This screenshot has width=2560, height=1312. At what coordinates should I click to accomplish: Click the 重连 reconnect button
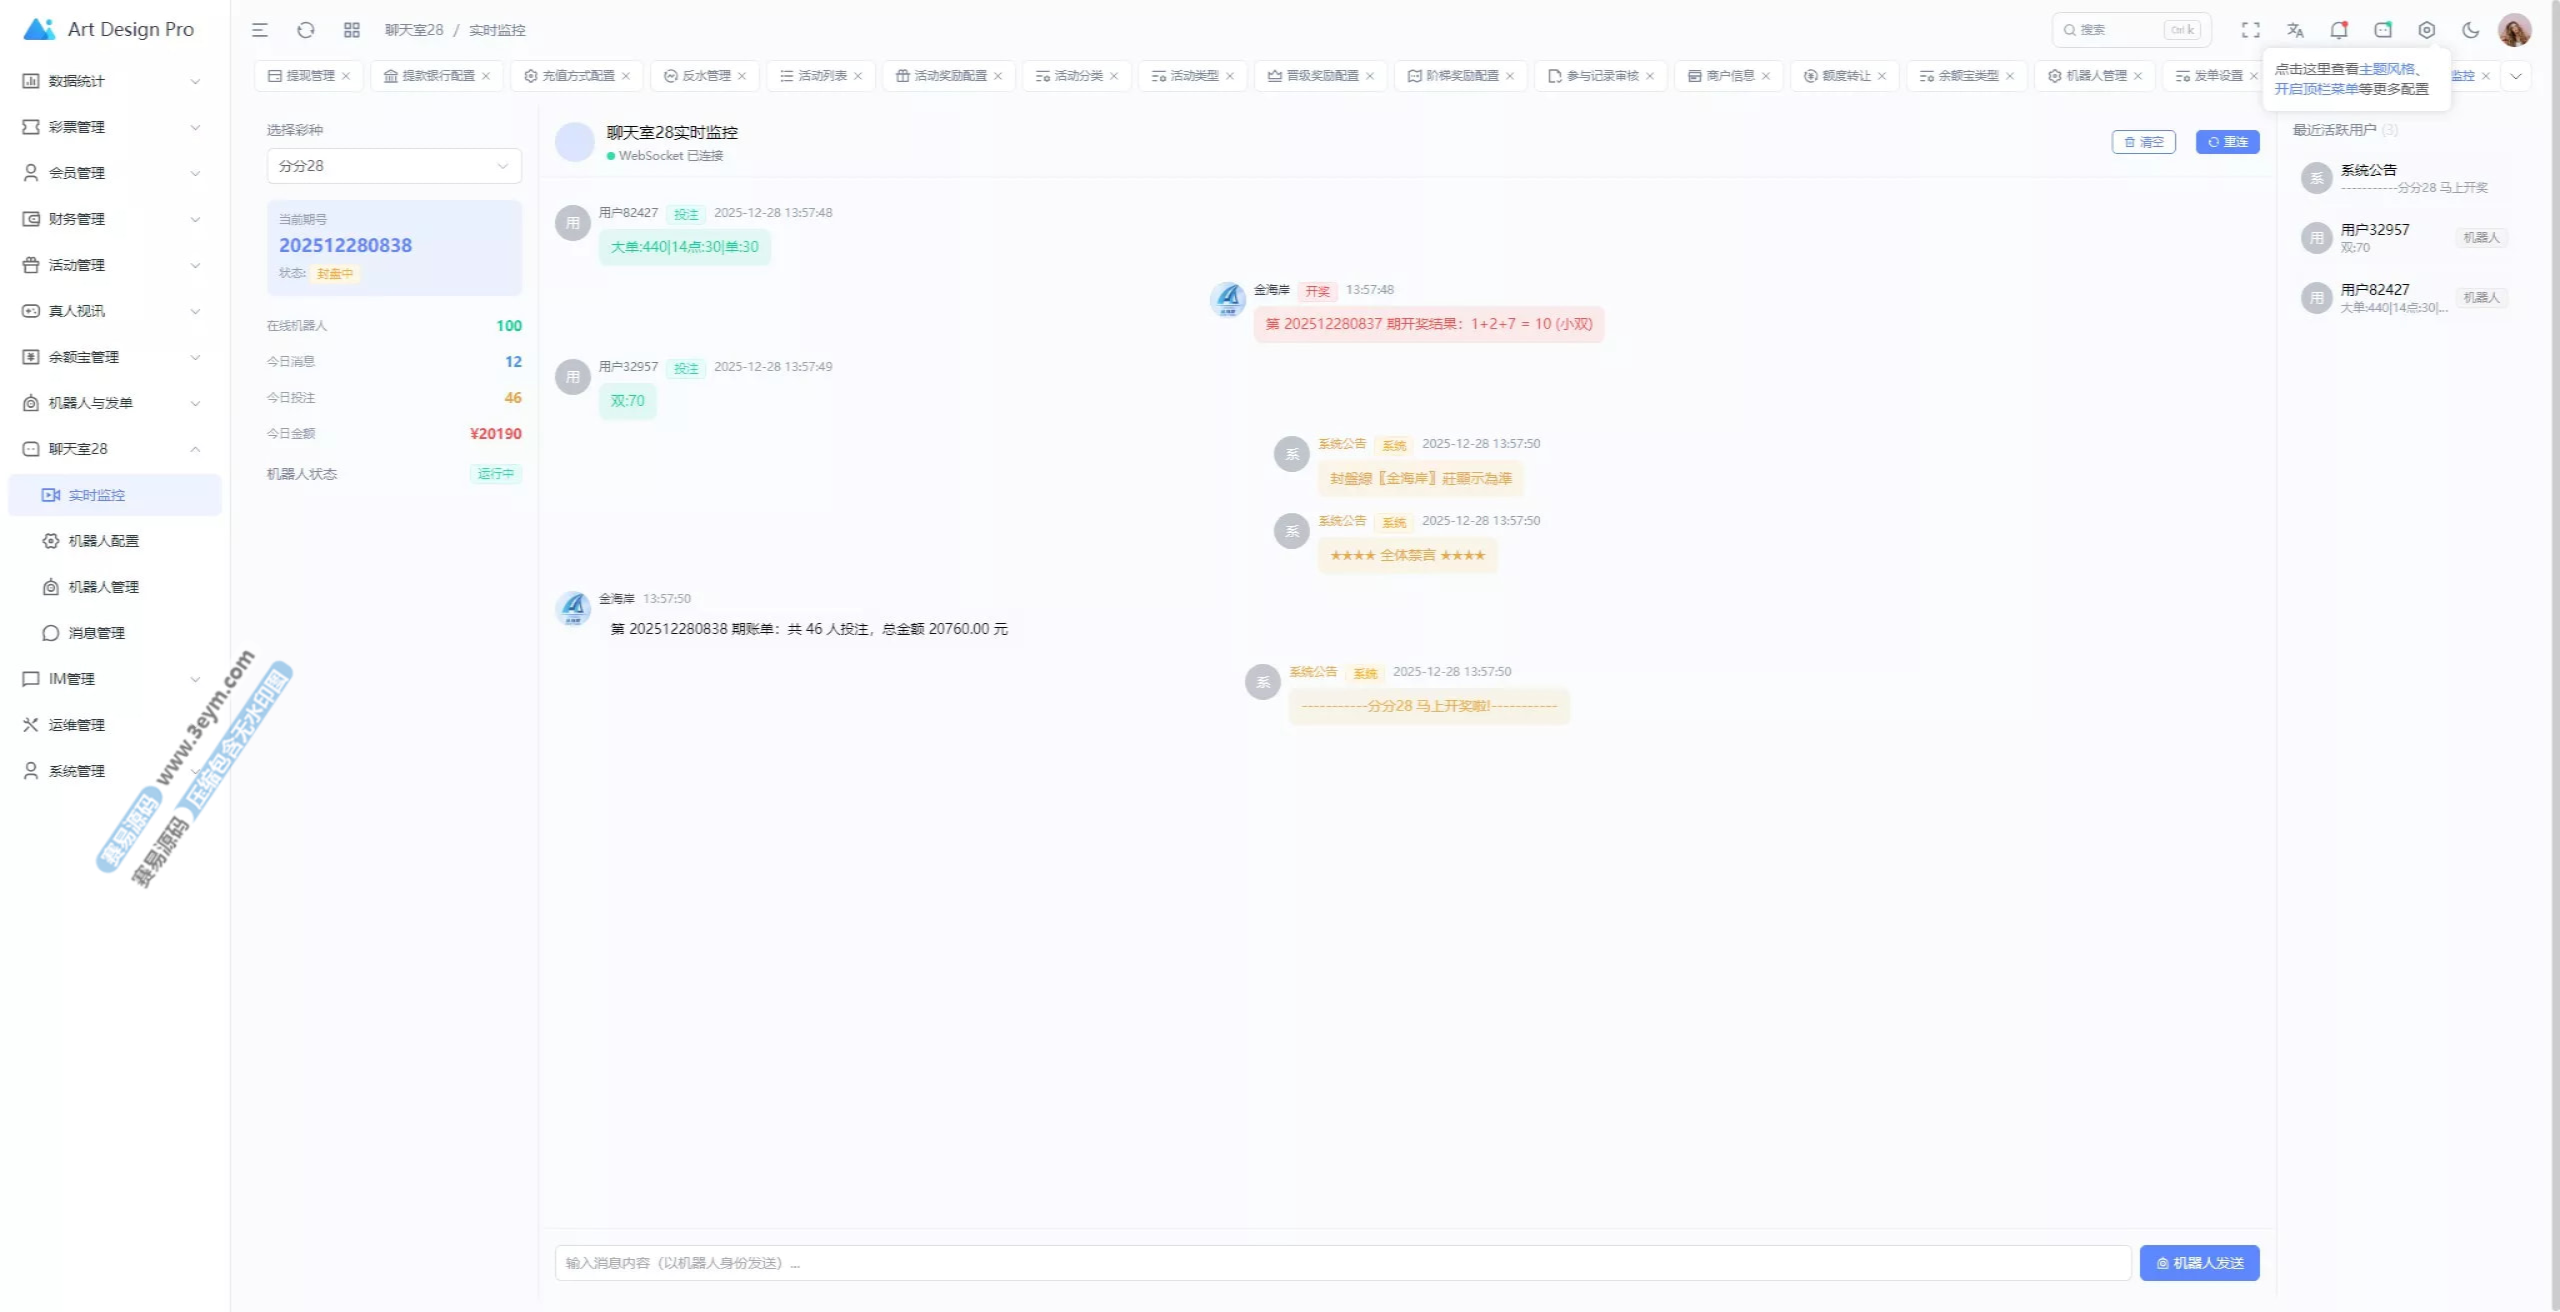click(x=2227, y=142)
